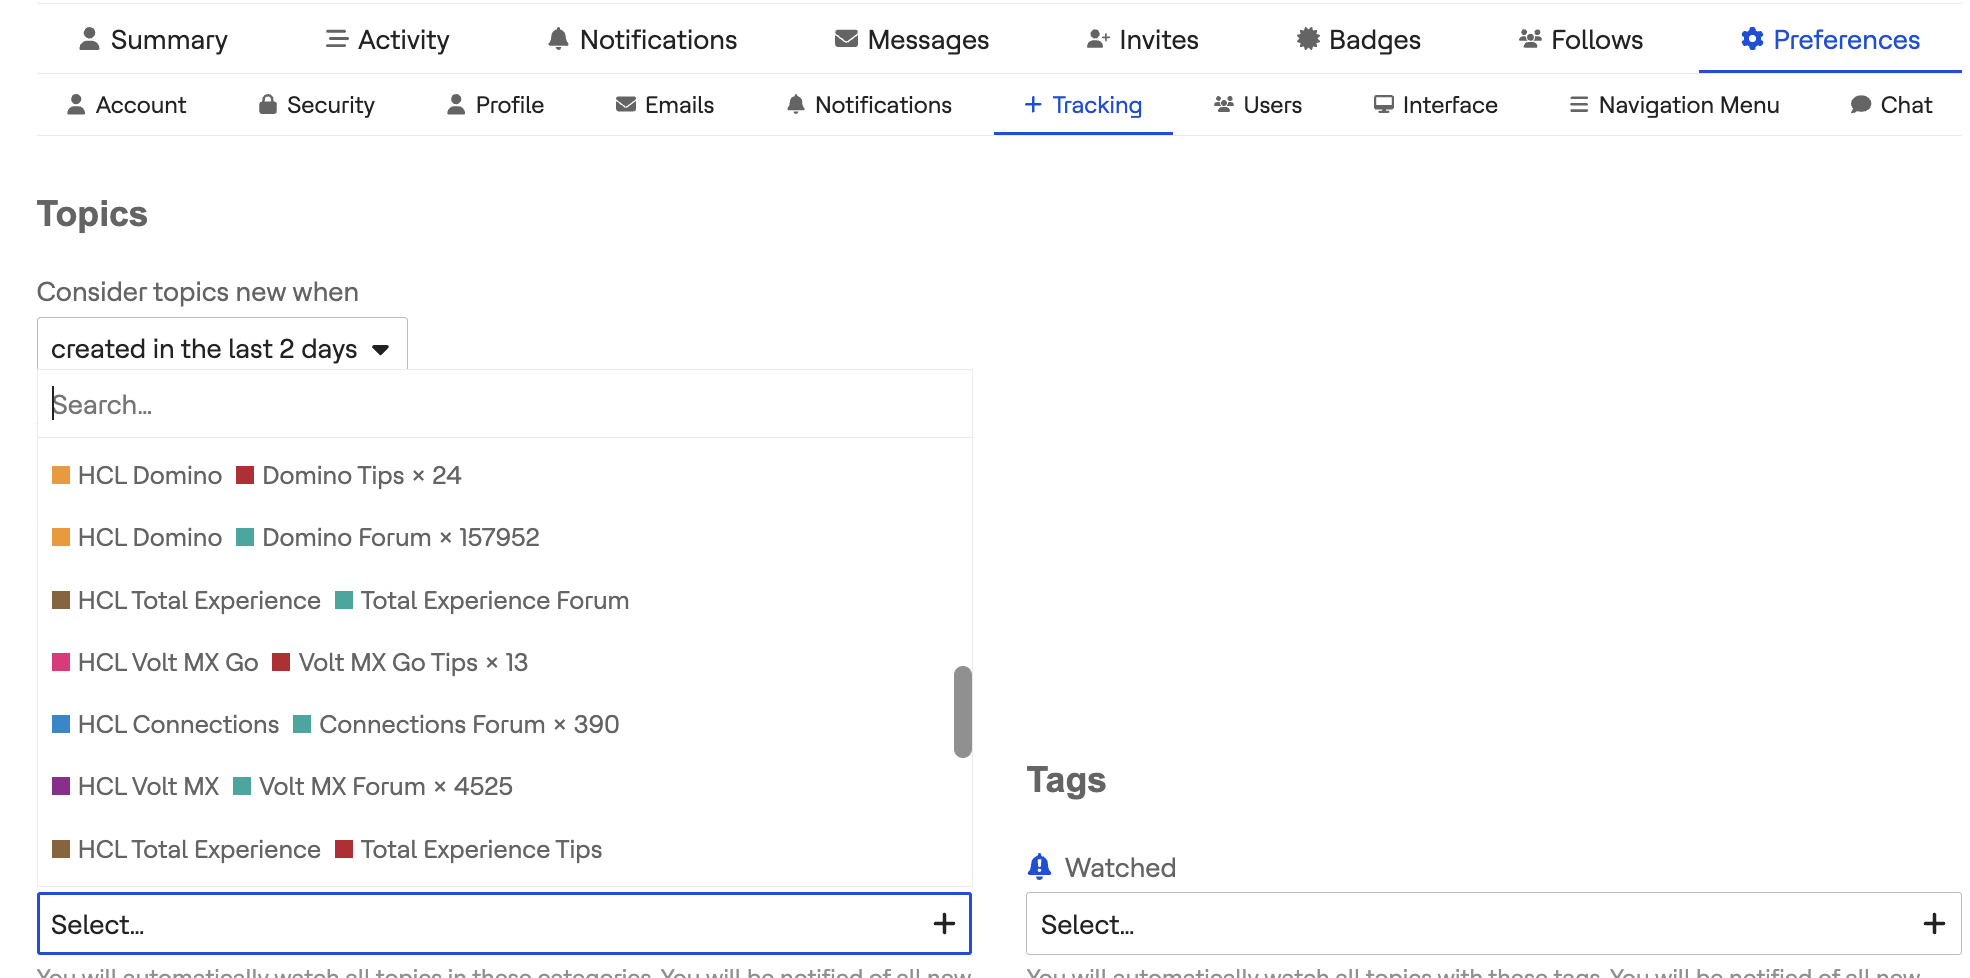Click the category list scrollbar thumb
The image size is (1970, 978).
[x=963, y=712]
